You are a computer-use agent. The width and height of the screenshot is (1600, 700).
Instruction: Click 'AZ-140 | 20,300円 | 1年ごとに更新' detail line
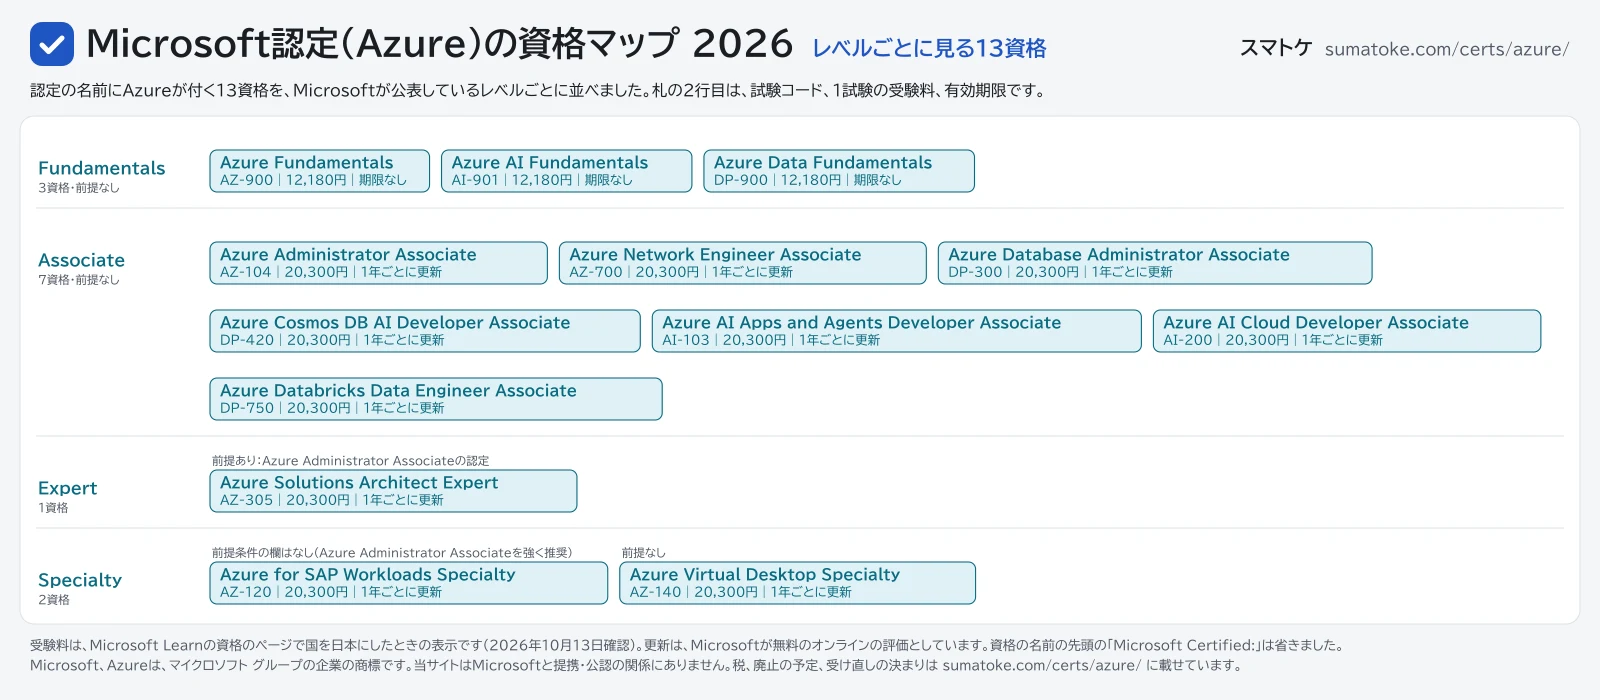click(741, 592)
